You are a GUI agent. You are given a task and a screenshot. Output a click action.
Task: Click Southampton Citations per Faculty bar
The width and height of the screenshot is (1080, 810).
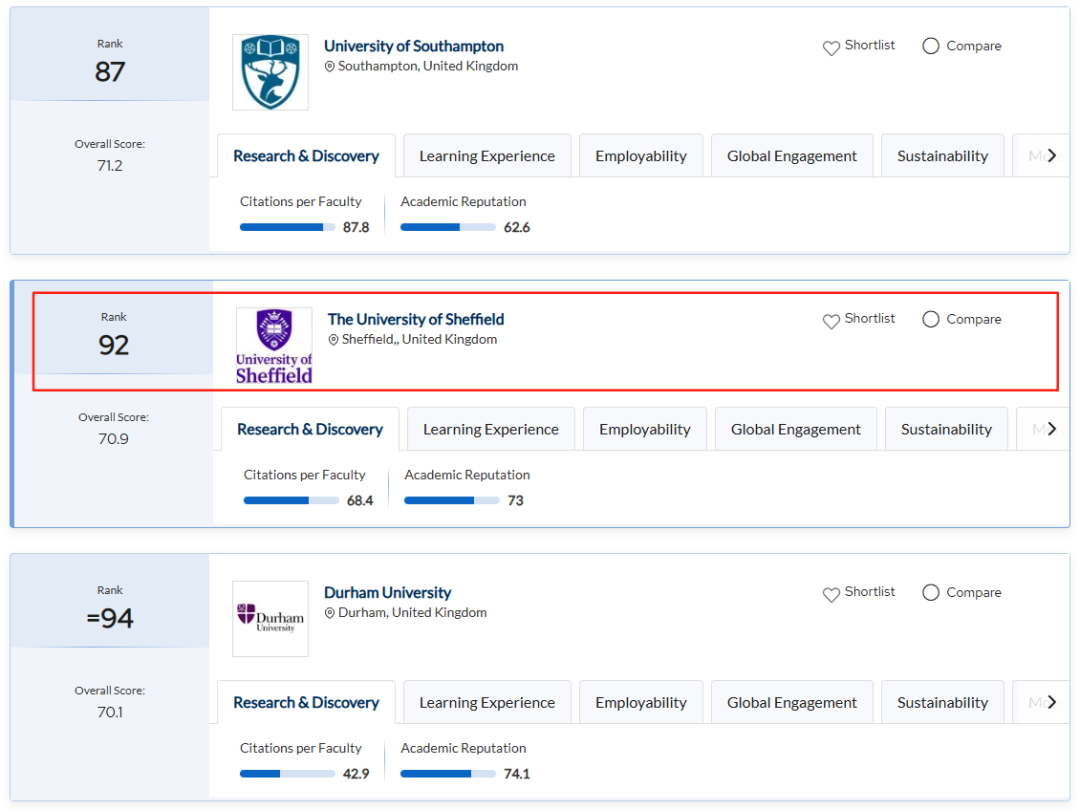coord(287,227)
